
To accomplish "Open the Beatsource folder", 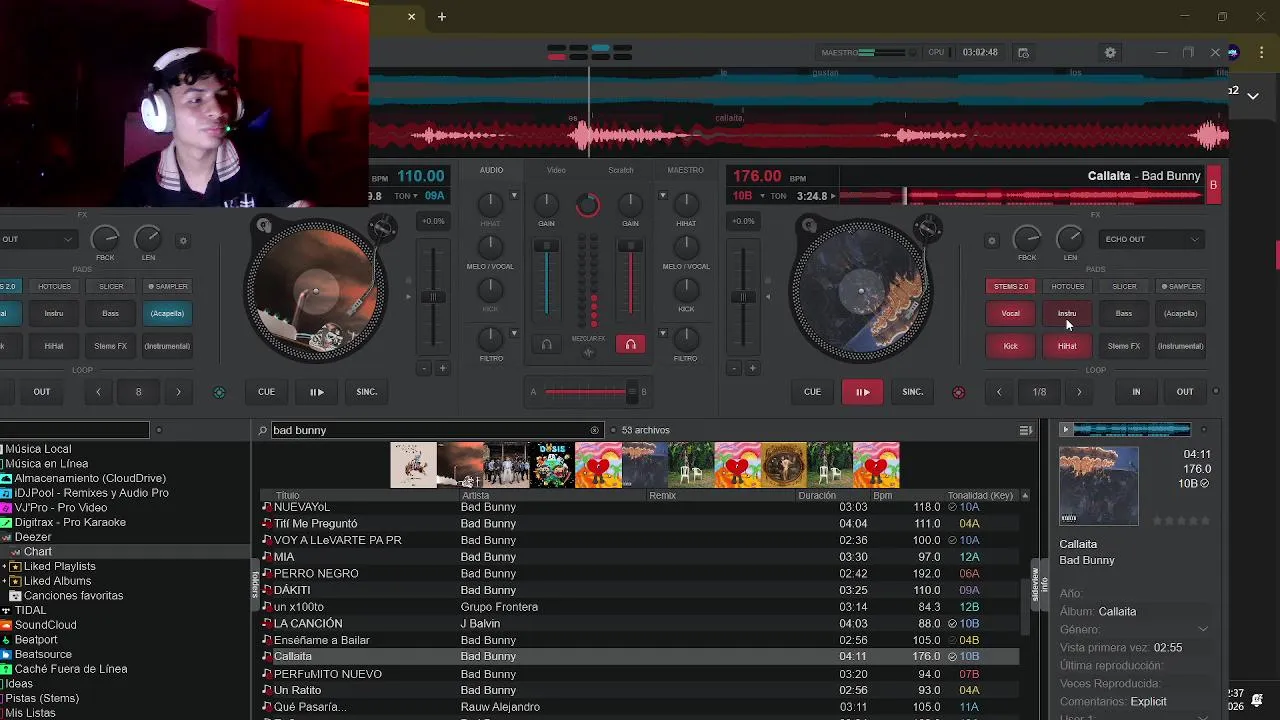I will (x=43, y=655).
